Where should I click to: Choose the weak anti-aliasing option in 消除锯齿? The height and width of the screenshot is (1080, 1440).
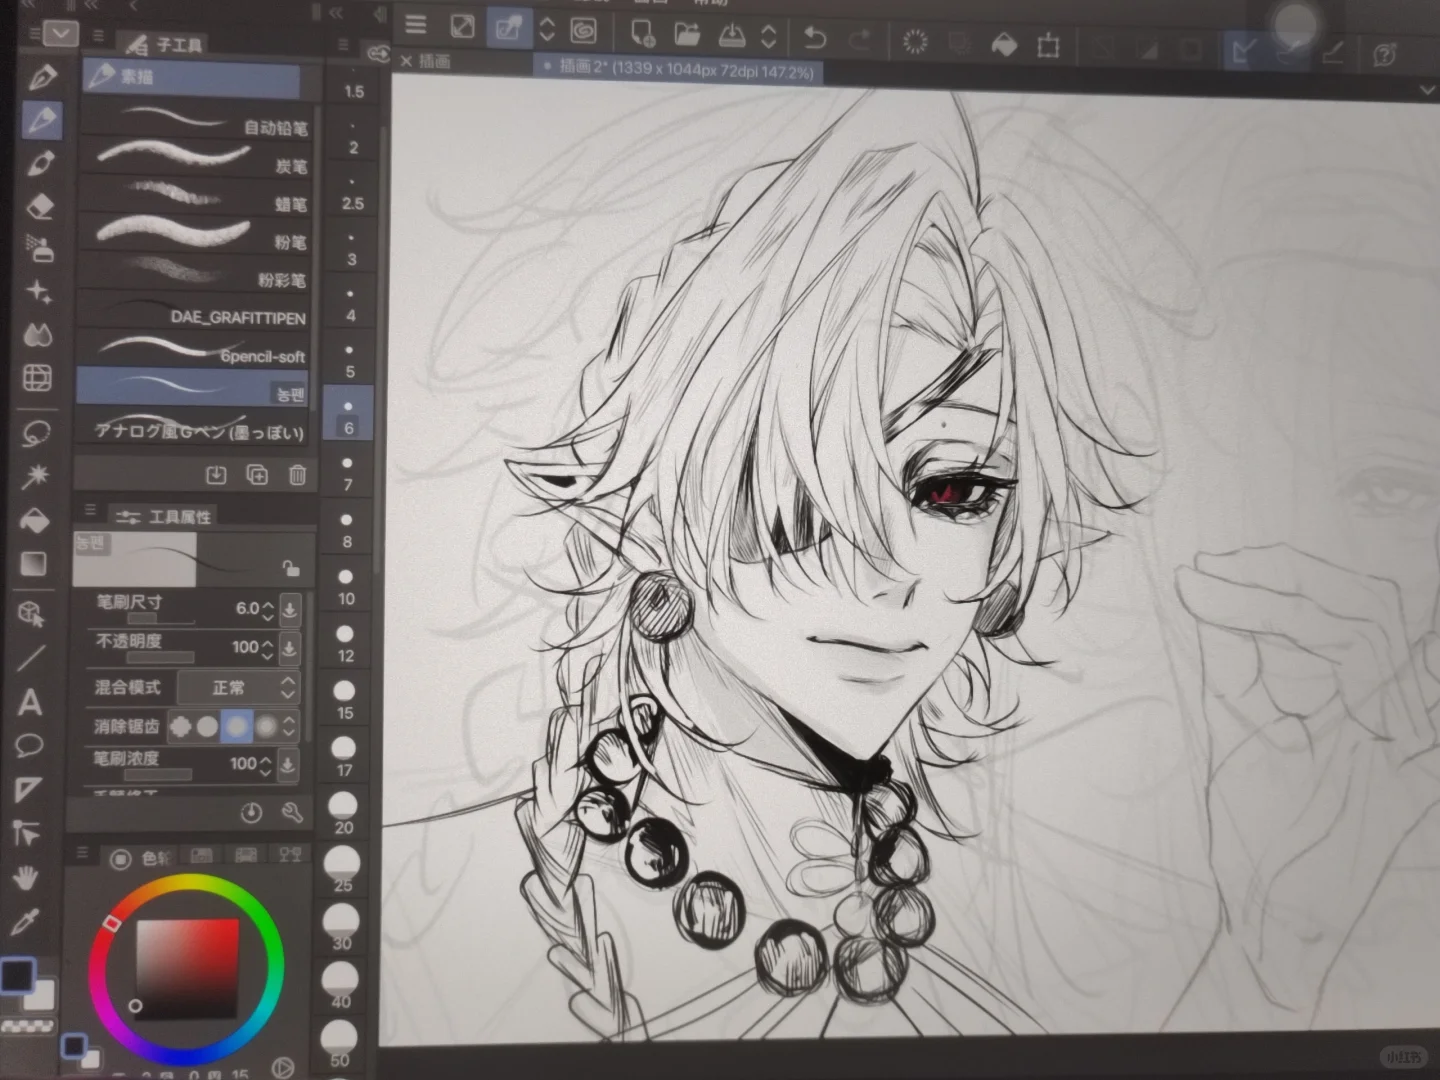click(x=207, y=726)
